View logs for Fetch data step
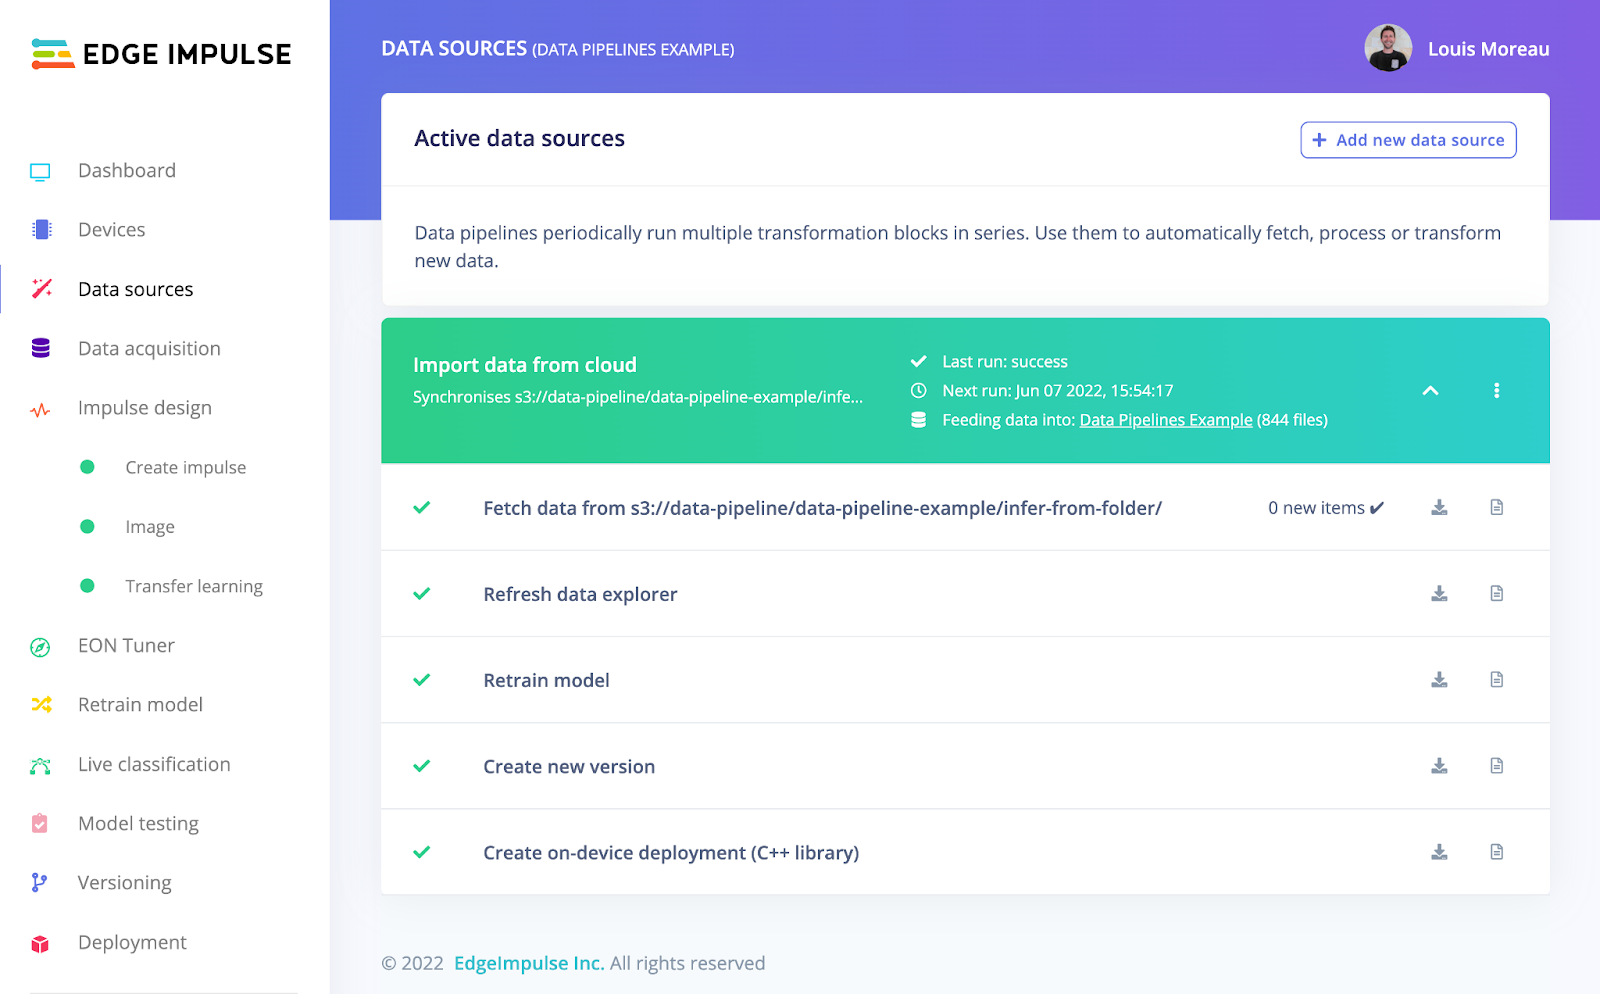The height and width of the screenshot is (994, 1600). click(x=1497, y=507)
